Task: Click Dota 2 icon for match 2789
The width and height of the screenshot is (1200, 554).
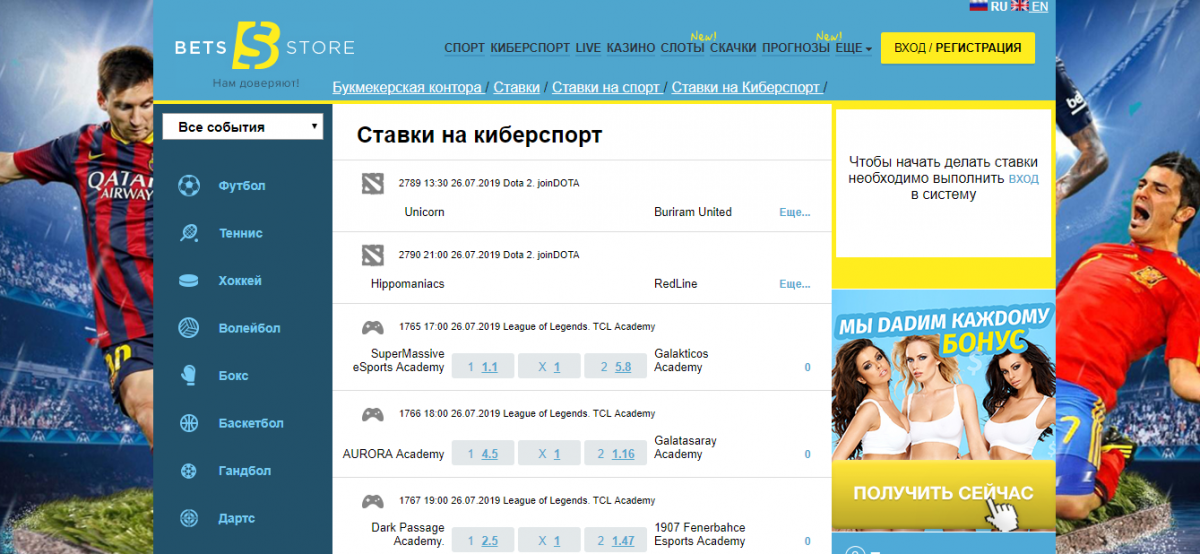Action: (372, 183)
